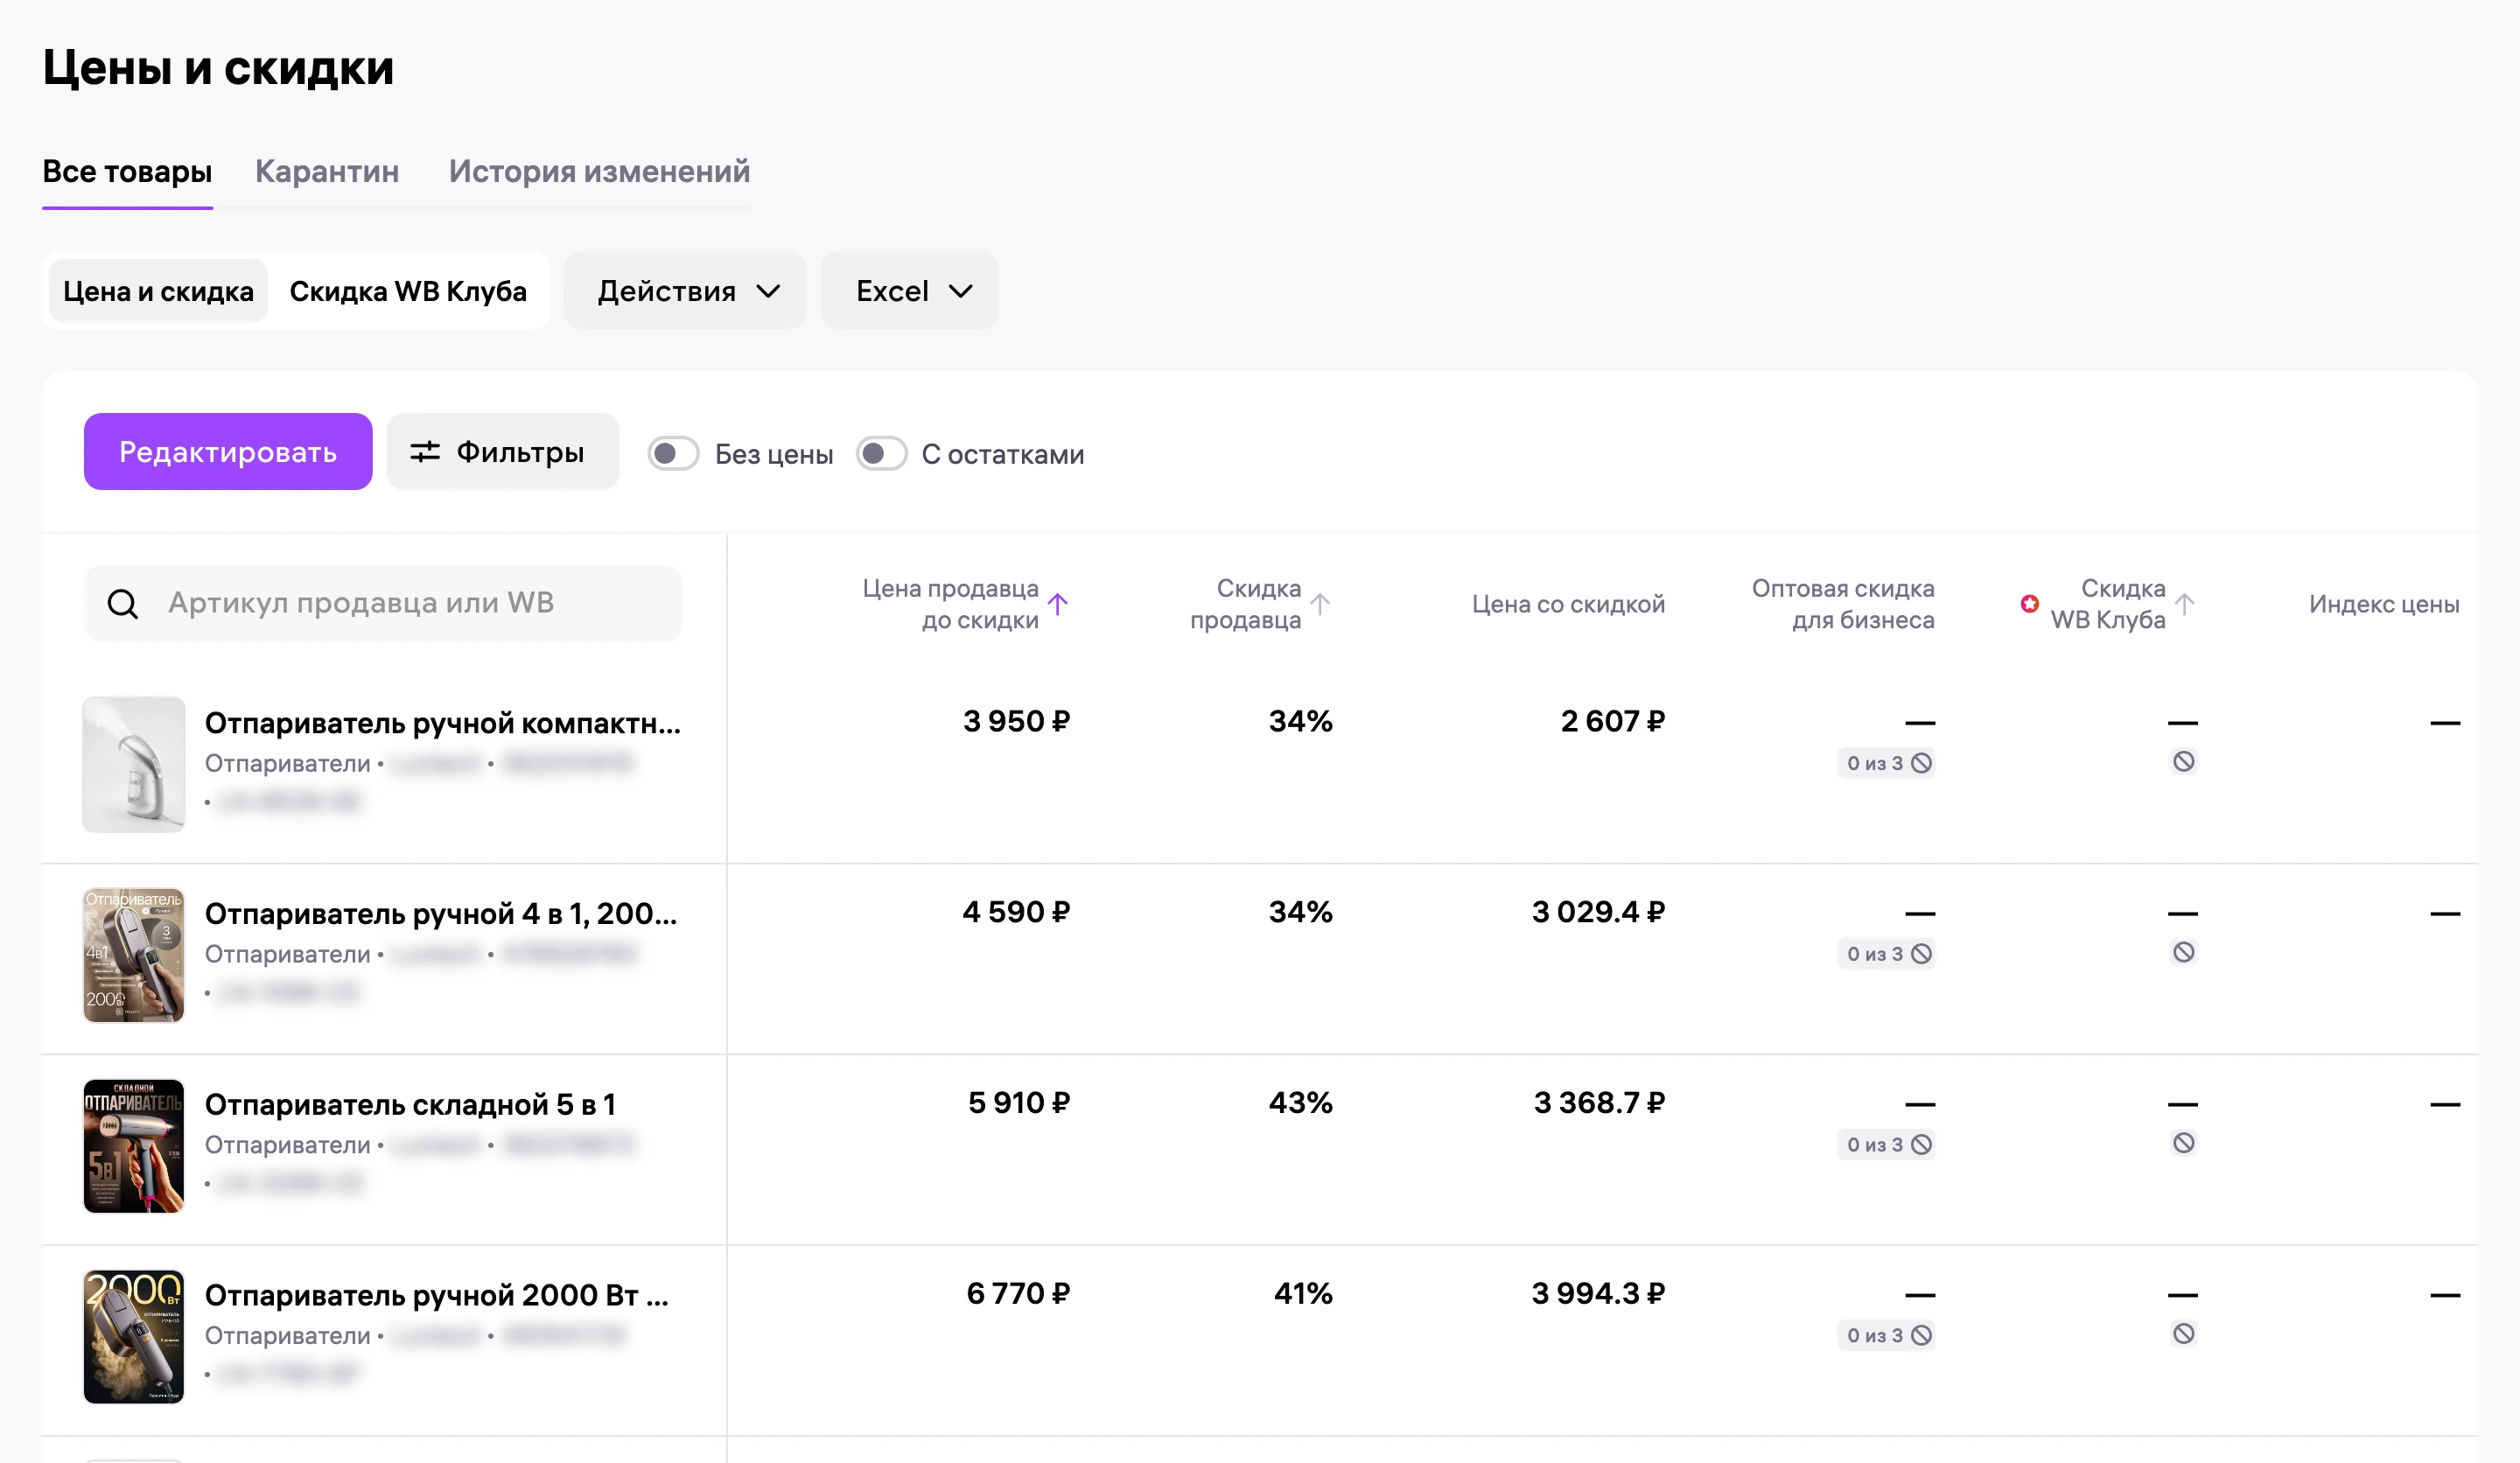Click the '0 из 3' badge in 4 590 ₽ row
This screenshot has width=2520, height=1463.
coord(1886,953)
